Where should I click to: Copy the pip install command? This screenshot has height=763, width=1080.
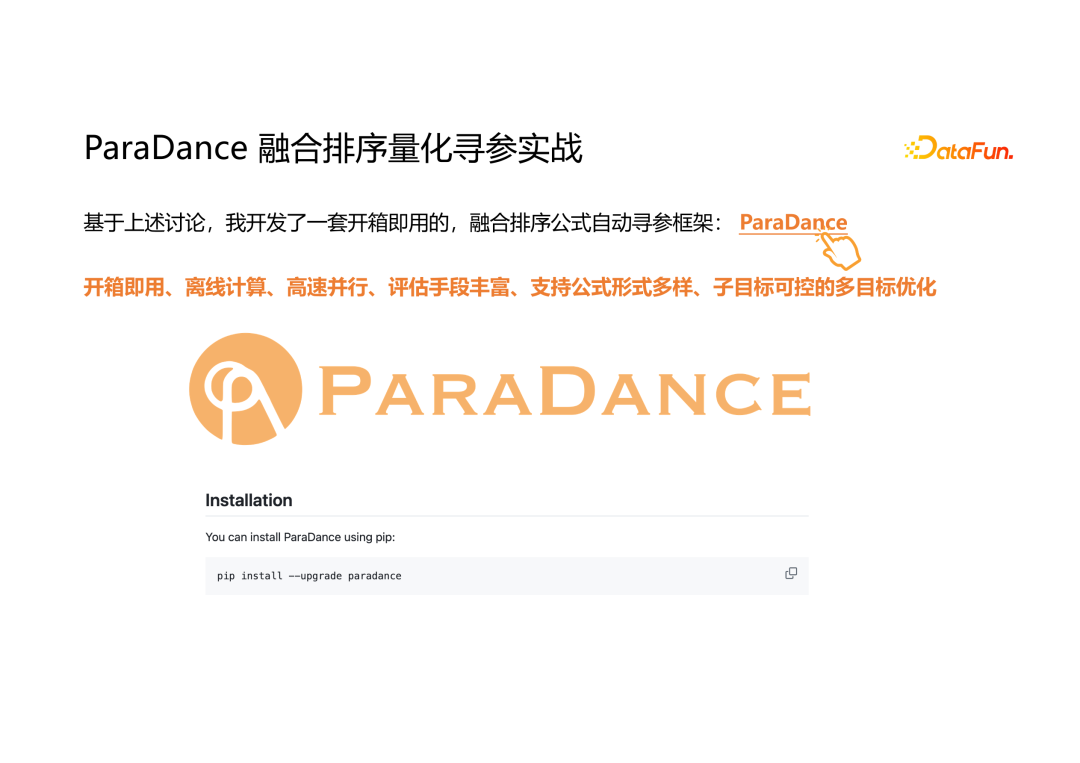coord(791,573)
